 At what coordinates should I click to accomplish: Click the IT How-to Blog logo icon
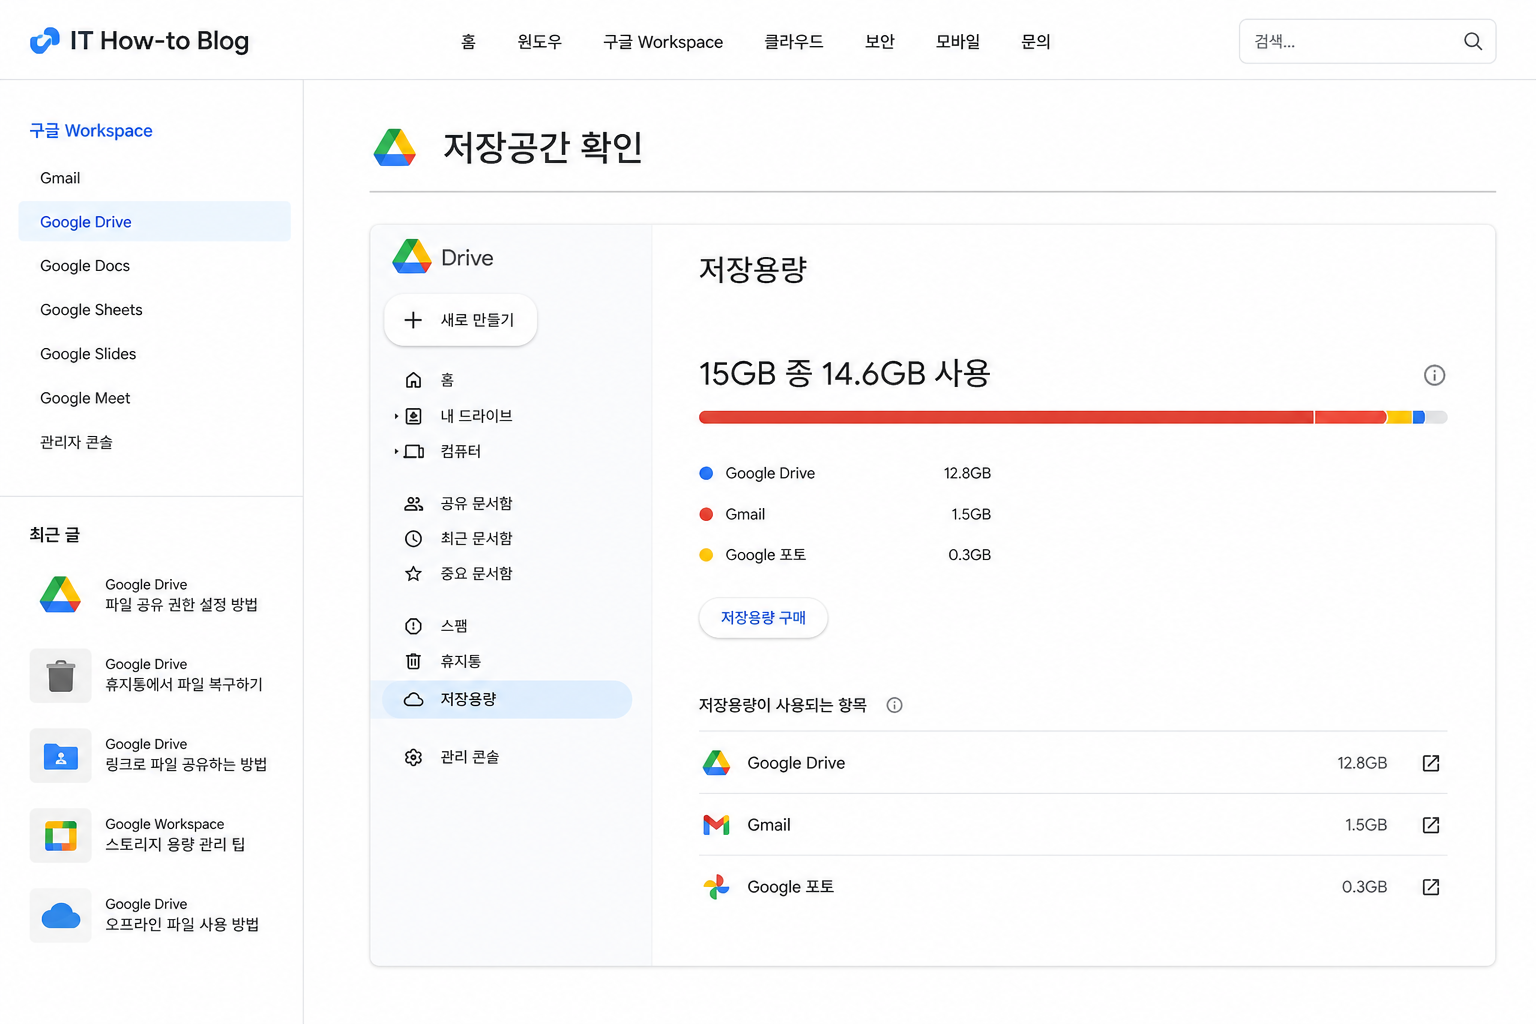tap(45, 41)
